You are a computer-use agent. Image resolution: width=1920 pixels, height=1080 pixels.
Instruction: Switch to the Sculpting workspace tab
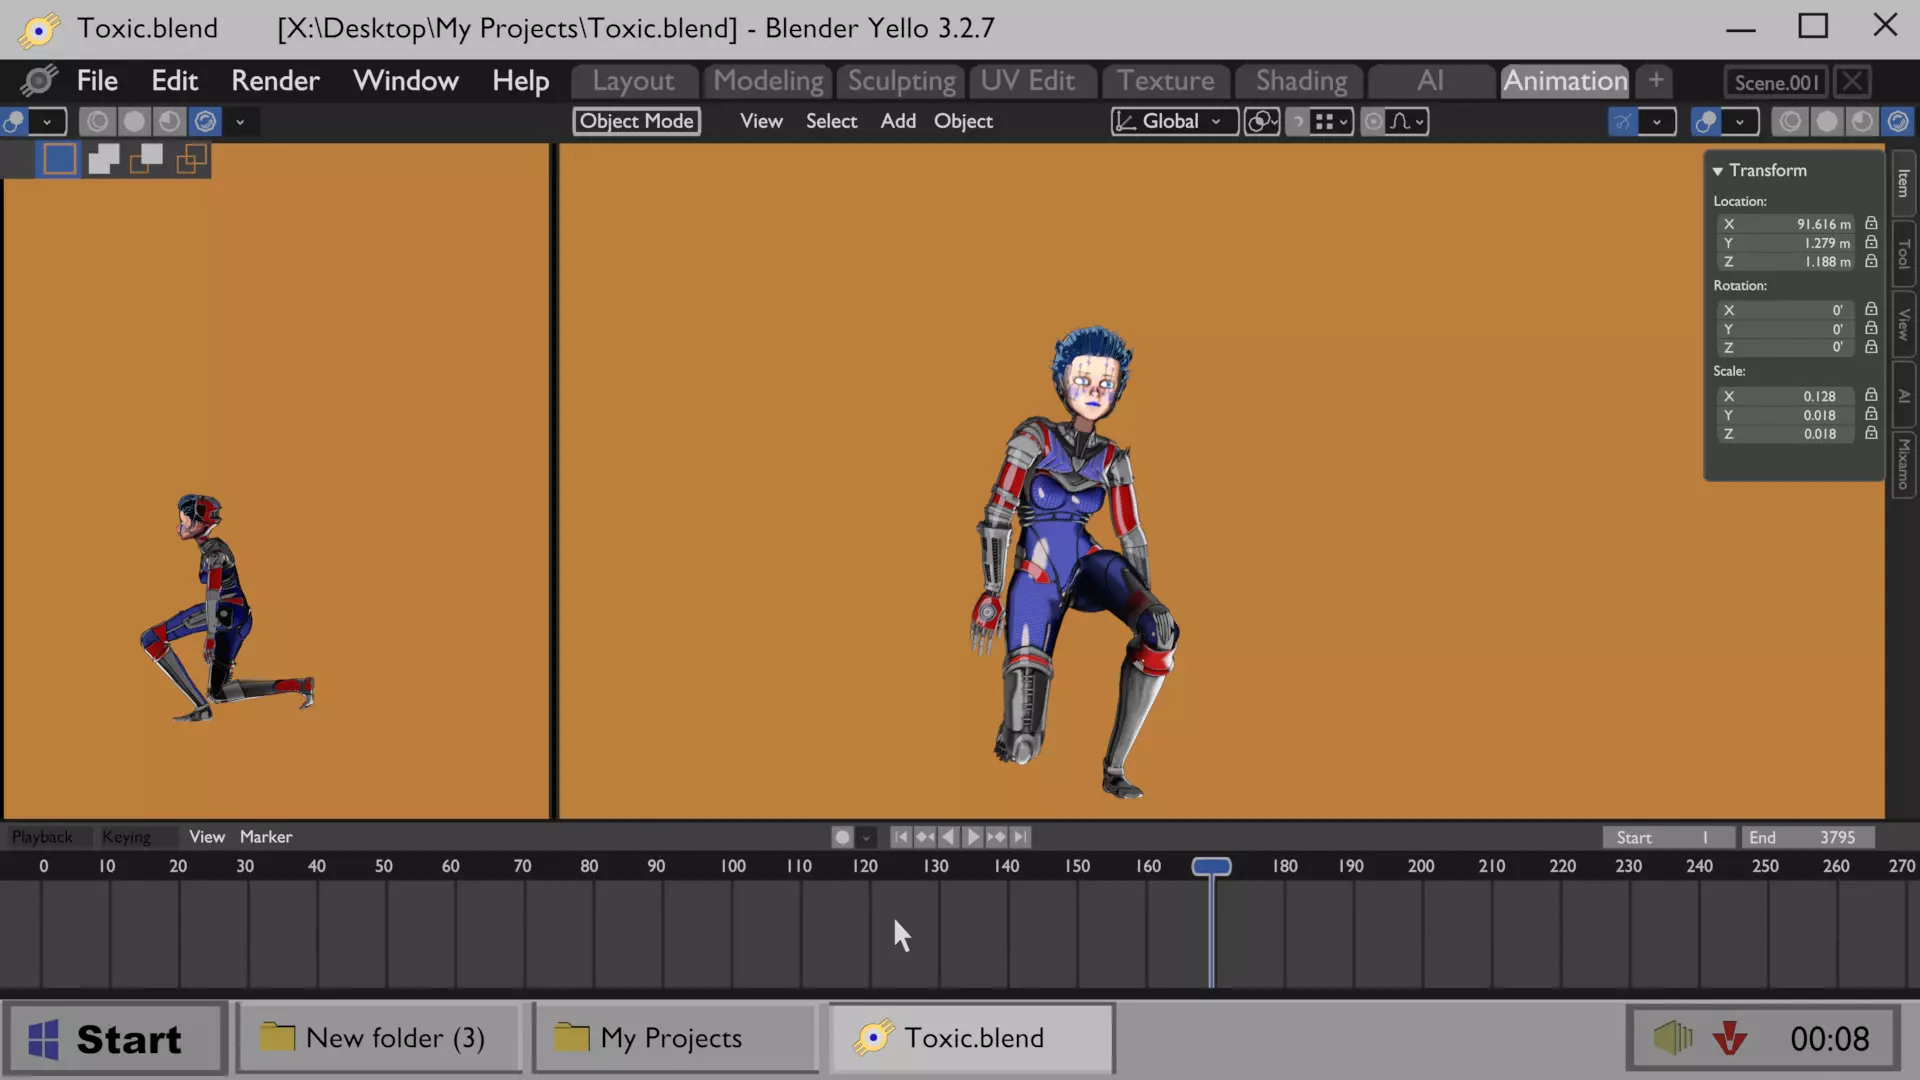pyautogui.click(x=901, y=81)
